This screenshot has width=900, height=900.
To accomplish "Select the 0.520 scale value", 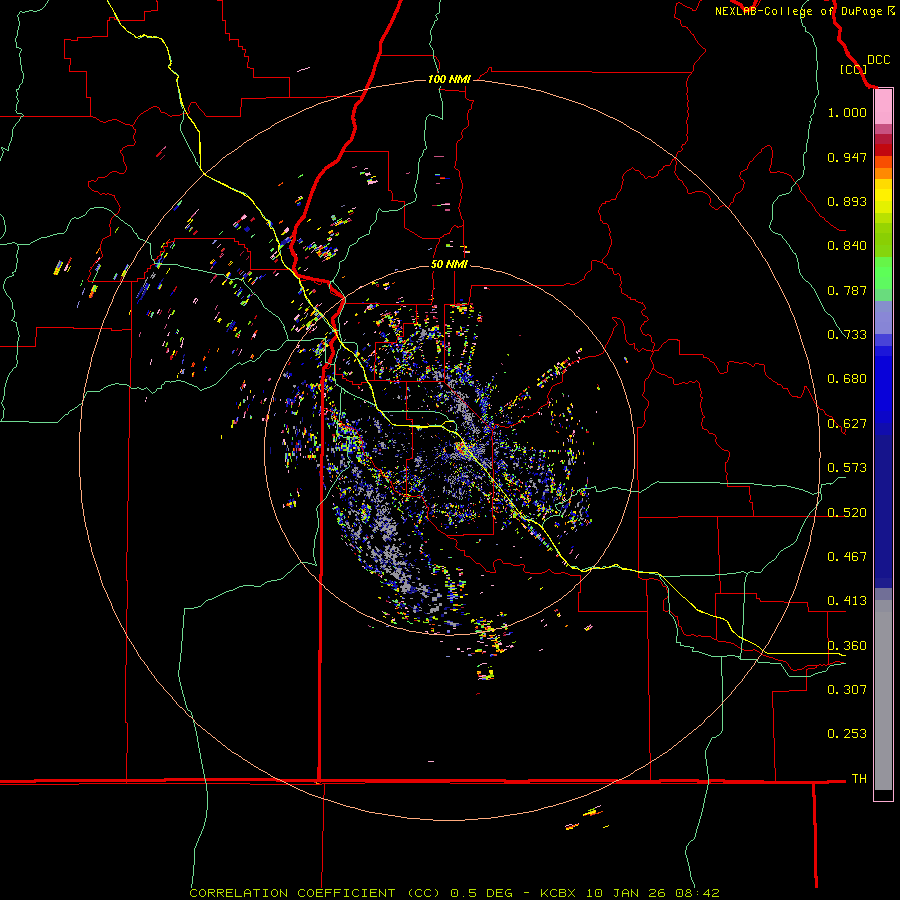I will coord(847,513).
